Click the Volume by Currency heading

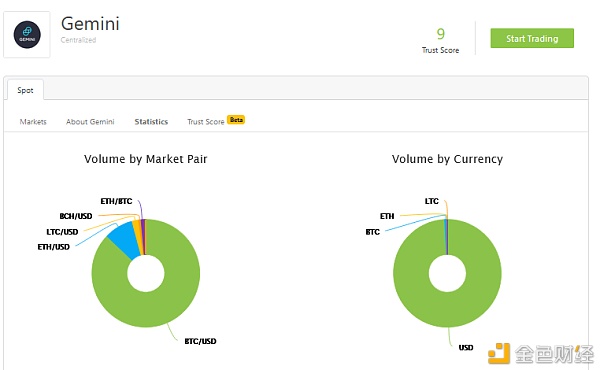(x=447, y=159)
